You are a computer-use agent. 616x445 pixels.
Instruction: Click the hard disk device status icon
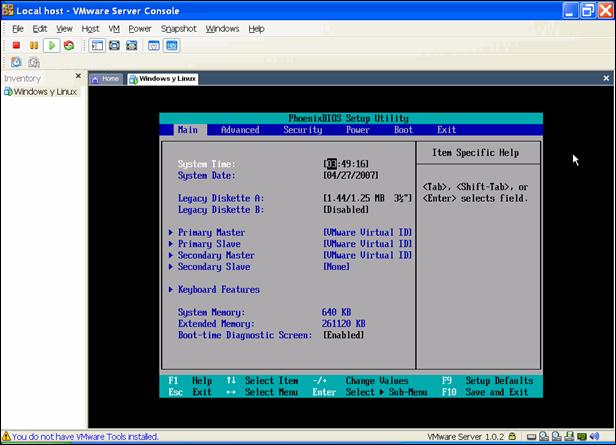pyautogui.click(x=531, y=436)
